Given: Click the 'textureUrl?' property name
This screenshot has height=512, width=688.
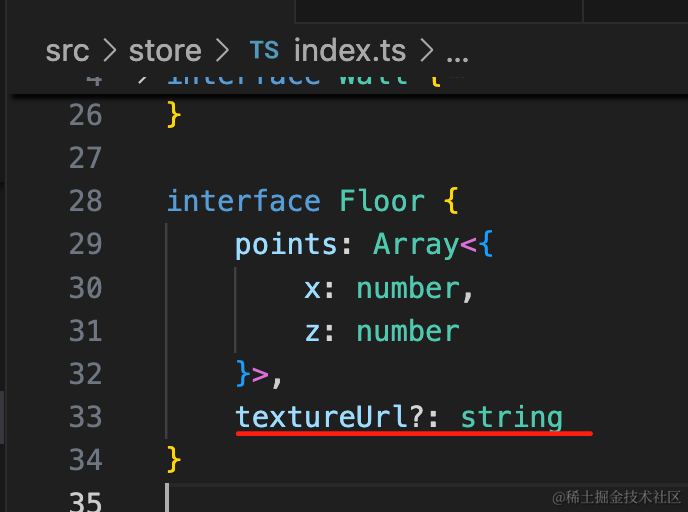Looking at the screenshot, I should pos(329,416).
